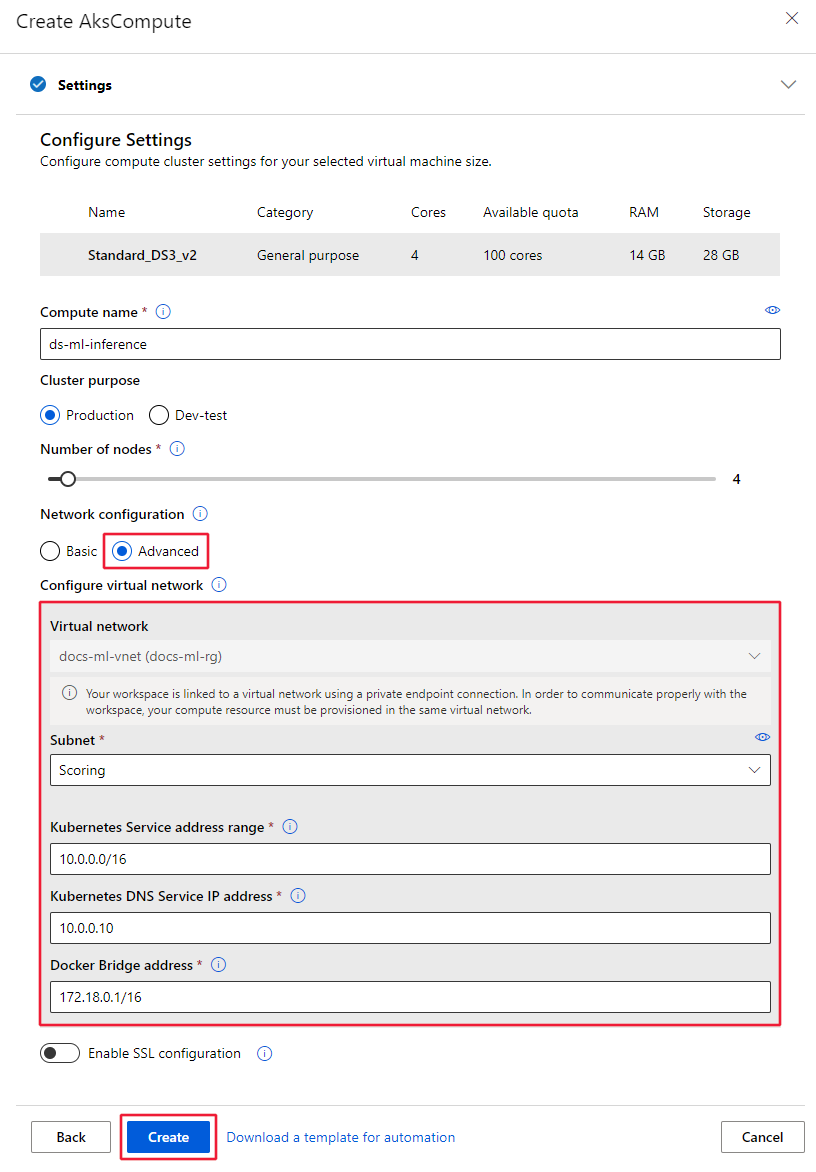The image size is (816, 1172).
Task: Open the Subnet dropdown showing Scoring
Action: pyautogui.click(x=410, y=770)
